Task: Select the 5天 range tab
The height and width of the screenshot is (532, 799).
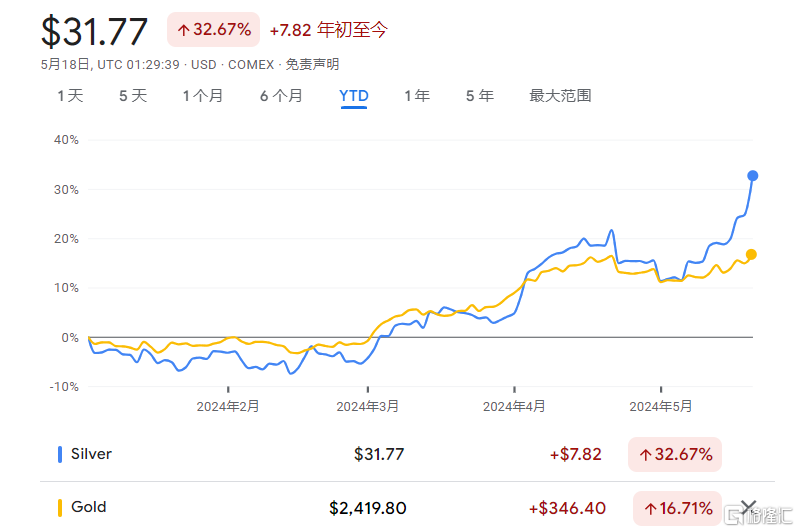Action: click(132, 96)
